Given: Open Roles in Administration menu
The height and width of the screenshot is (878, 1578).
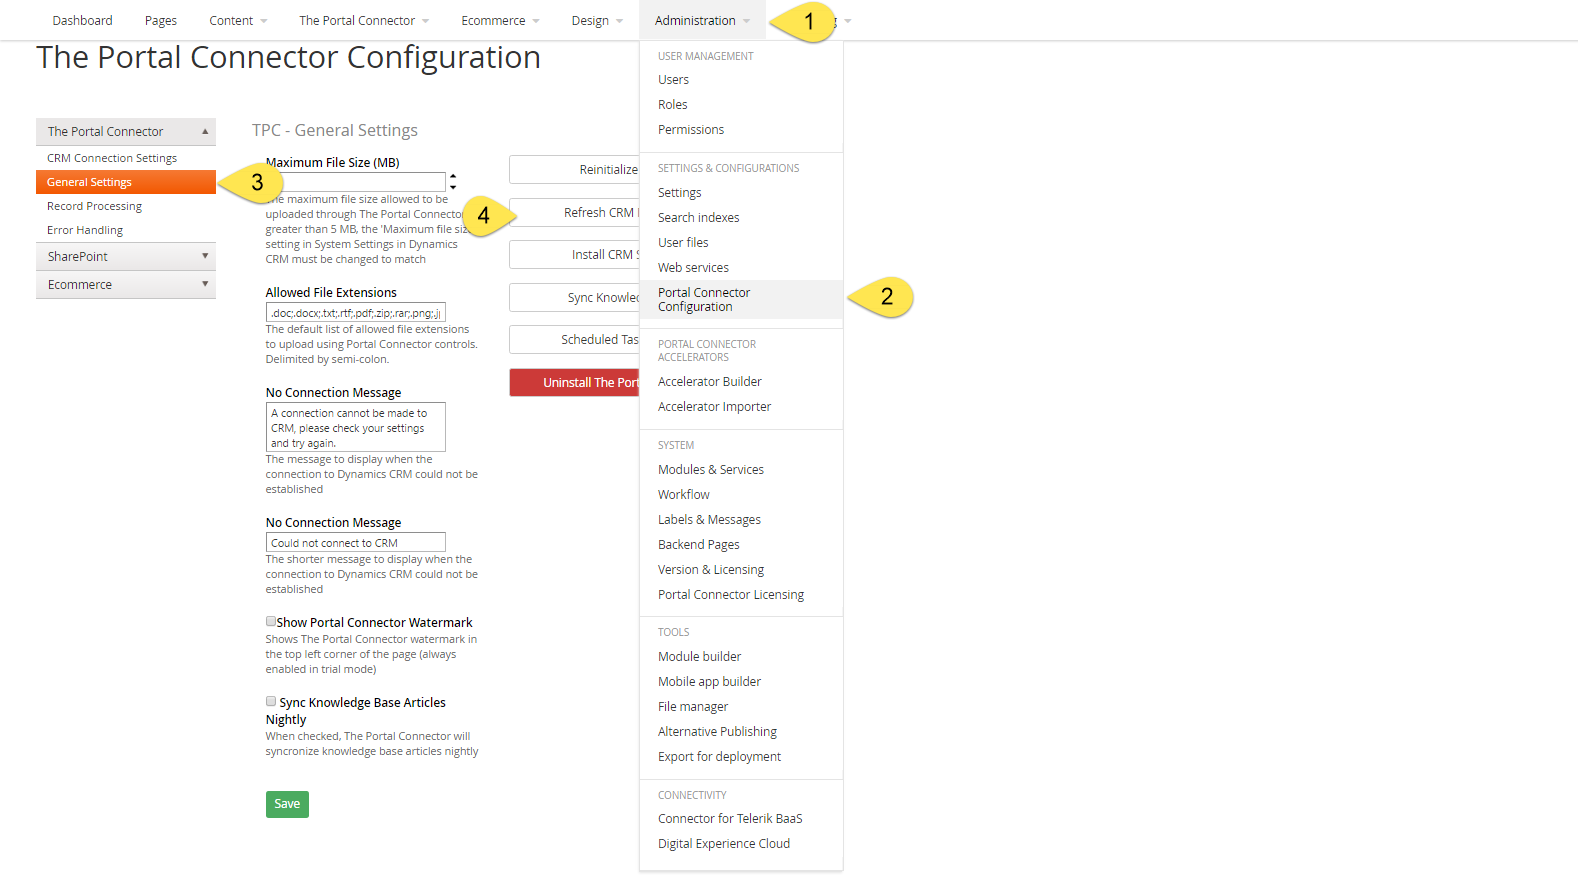Looking at the screenshot, I should pos(672,105).
